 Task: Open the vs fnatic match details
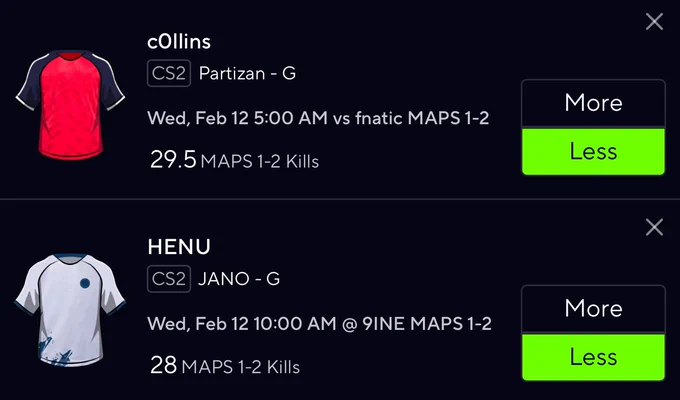pos(318,118)
